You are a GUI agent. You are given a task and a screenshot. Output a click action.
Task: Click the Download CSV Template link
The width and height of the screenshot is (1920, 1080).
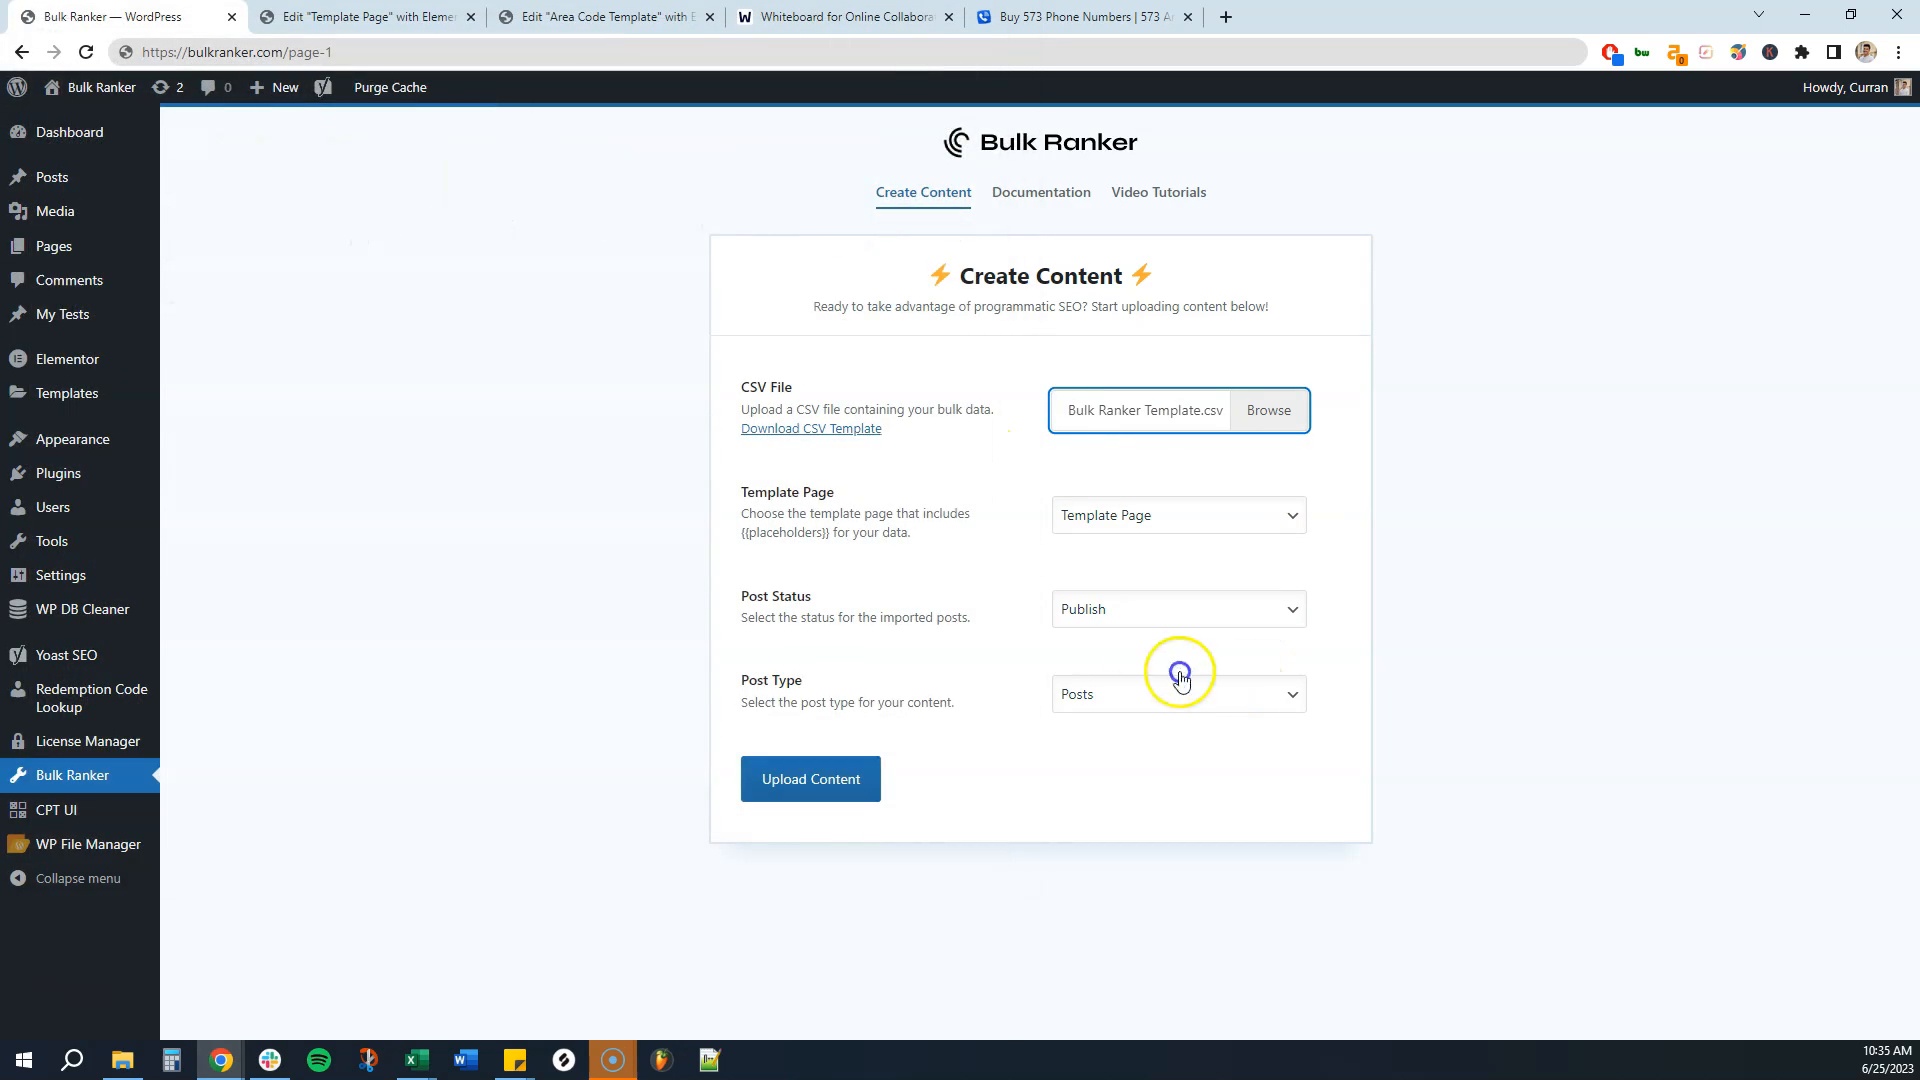pos(810,428)
